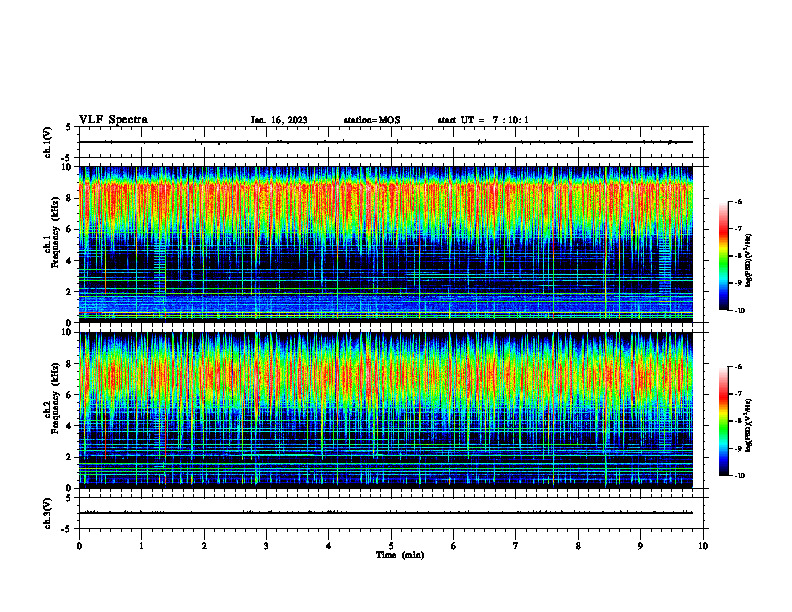
Task: Click the ch.2 colorbar 'log(PSD)' unit label
Action: click(749, 425)
